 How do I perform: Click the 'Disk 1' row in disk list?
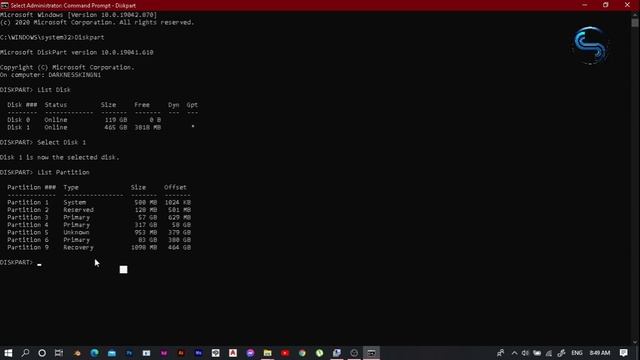(101, 127)
